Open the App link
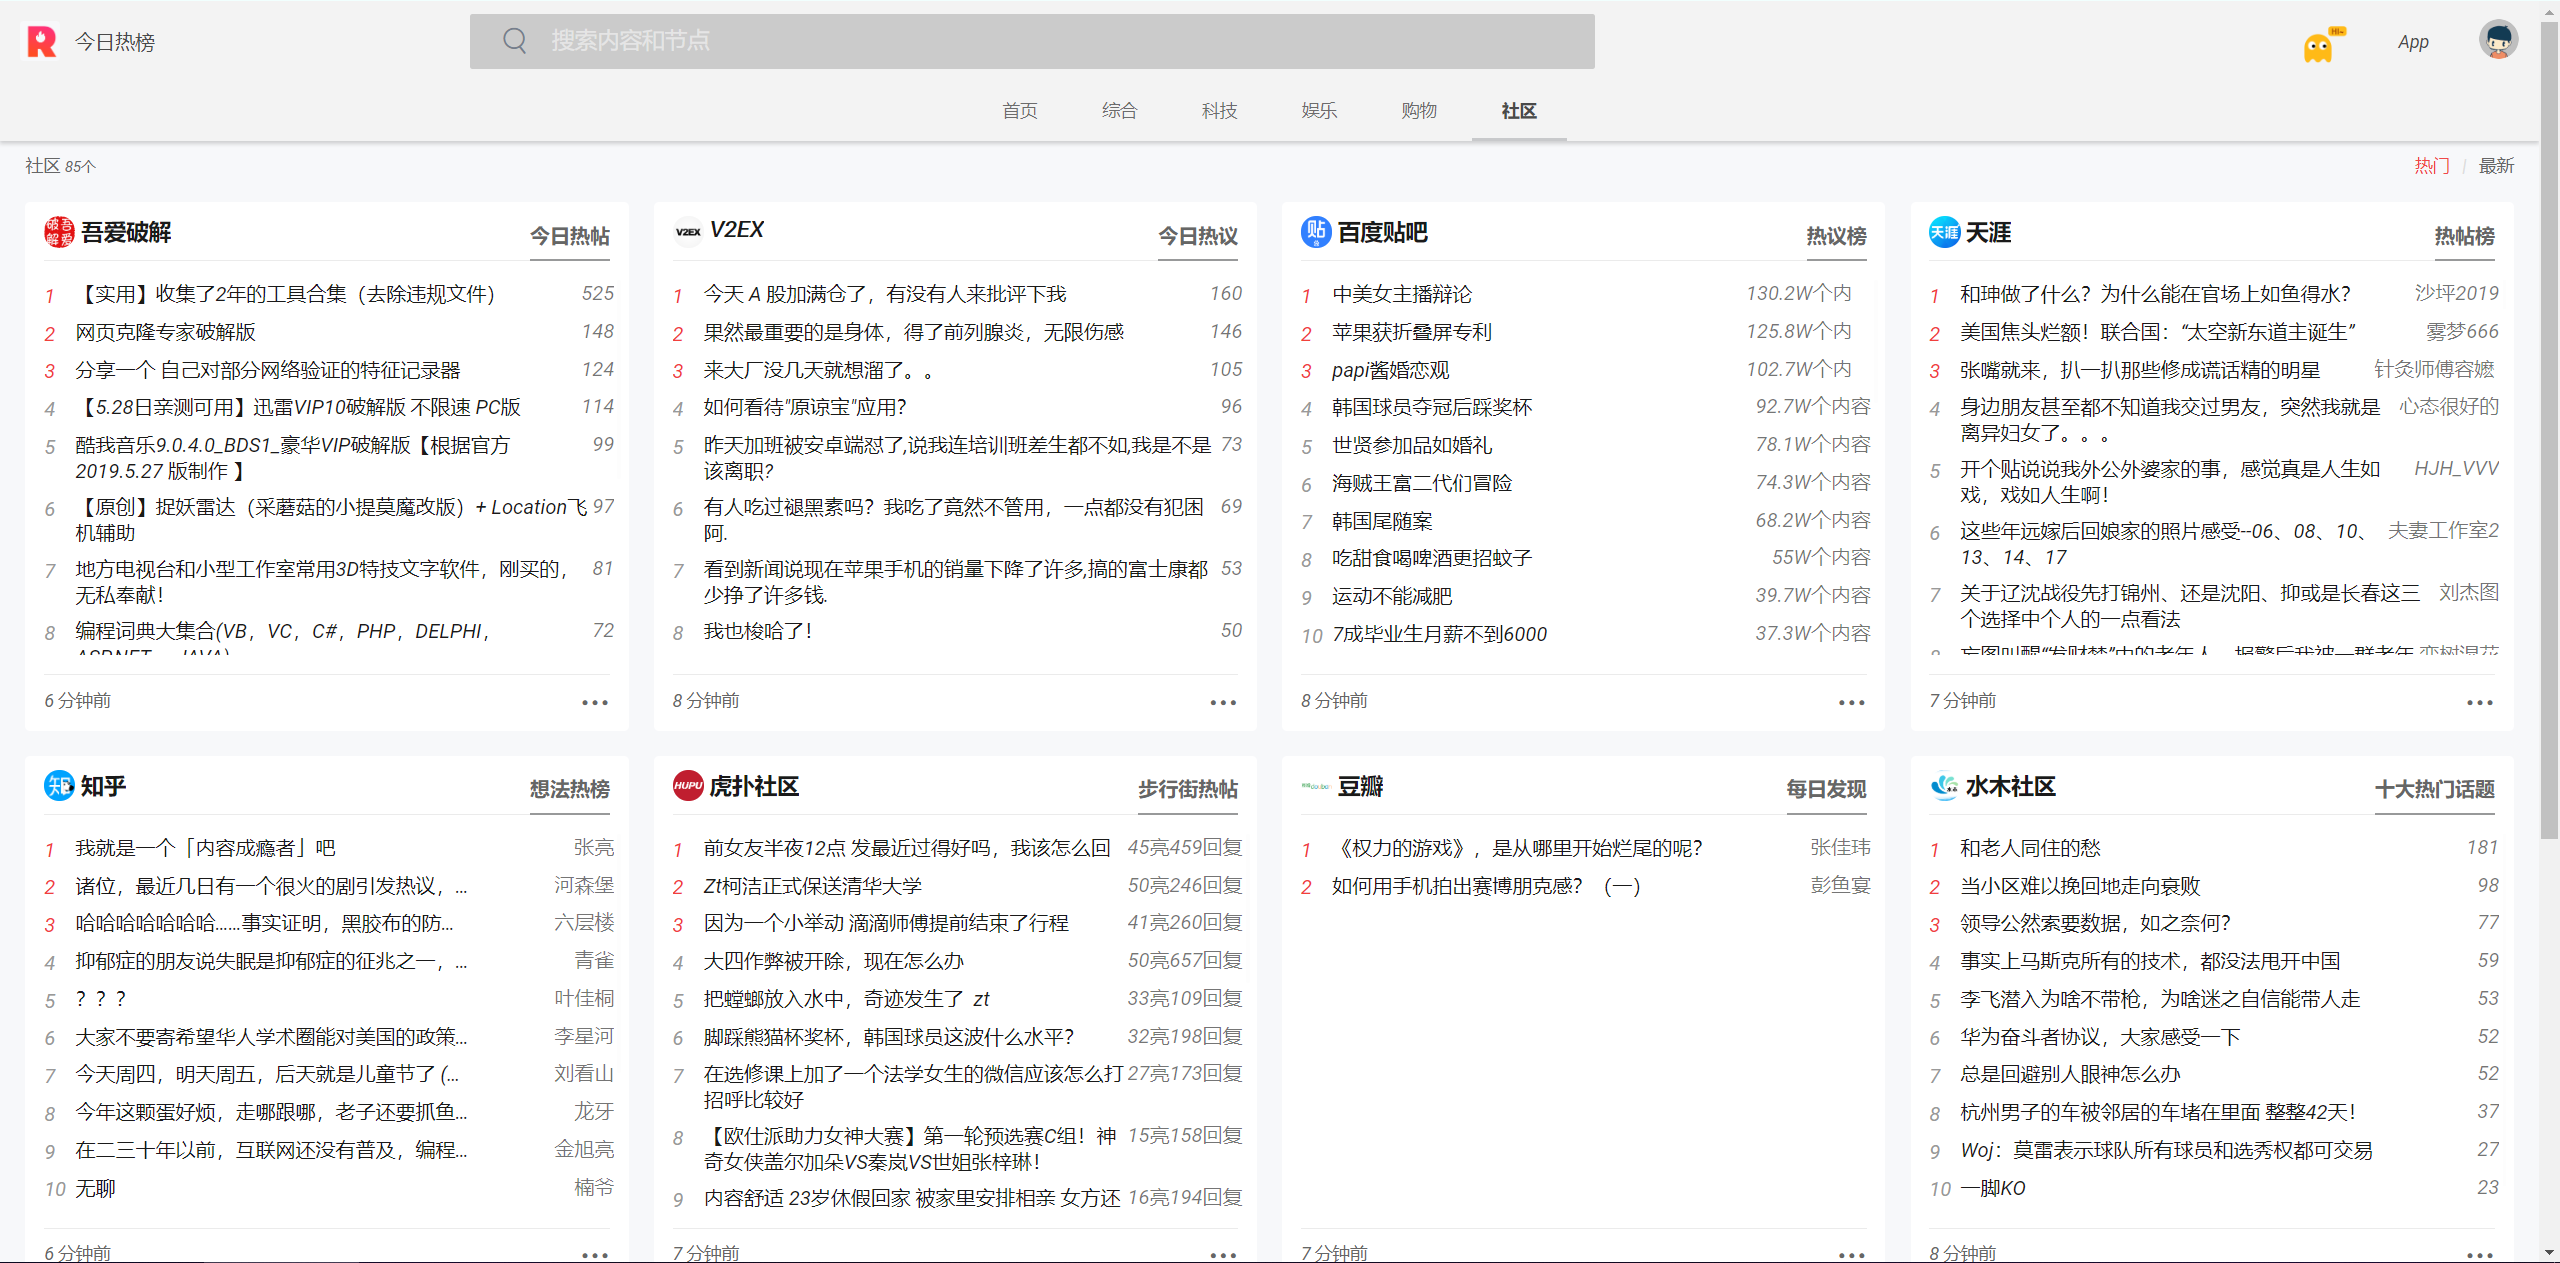The width and height of the screenshot is (2560, 1263). tap(2413, 41)
